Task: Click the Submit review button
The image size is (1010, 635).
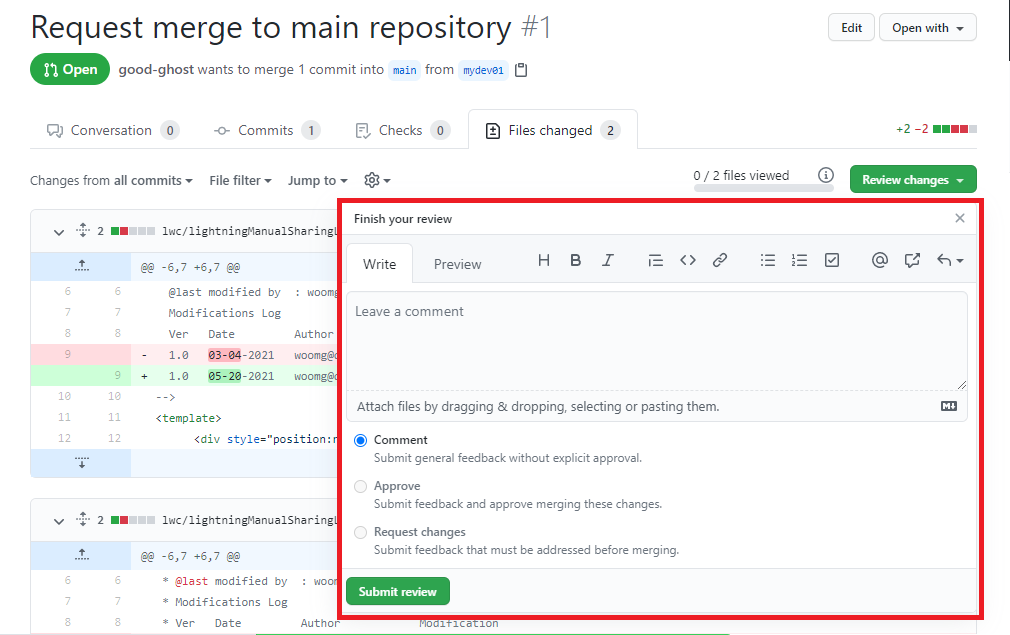Action: click(x=397, y=591)
